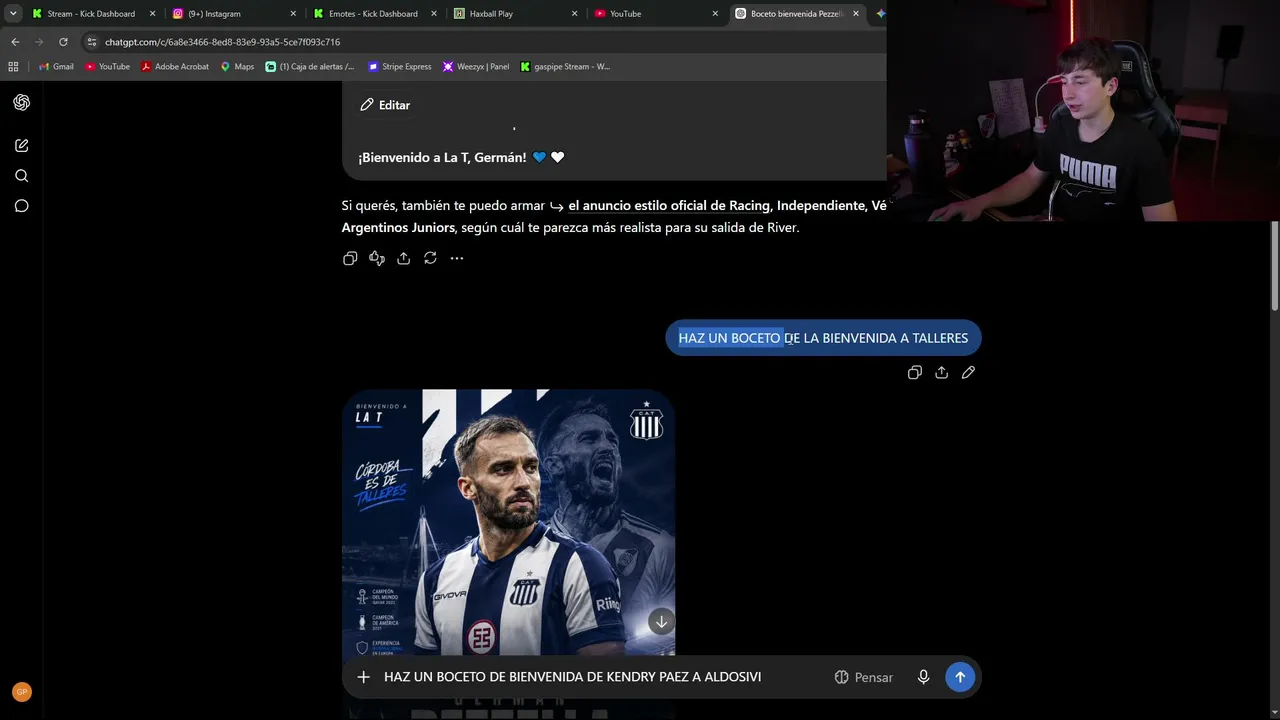Screen dimensions: 1280x720
Task: Open the Weezyx | Panel bookmark
Action: pos(476,67)
